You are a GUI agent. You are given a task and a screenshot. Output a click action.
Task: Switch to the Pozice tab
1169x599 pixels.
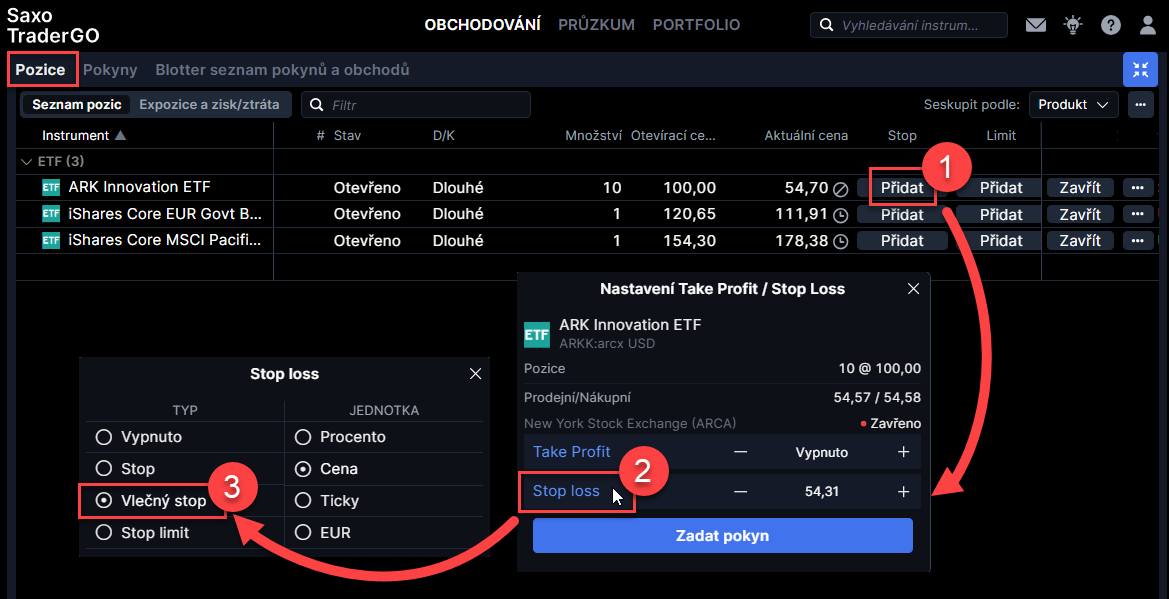41,70
